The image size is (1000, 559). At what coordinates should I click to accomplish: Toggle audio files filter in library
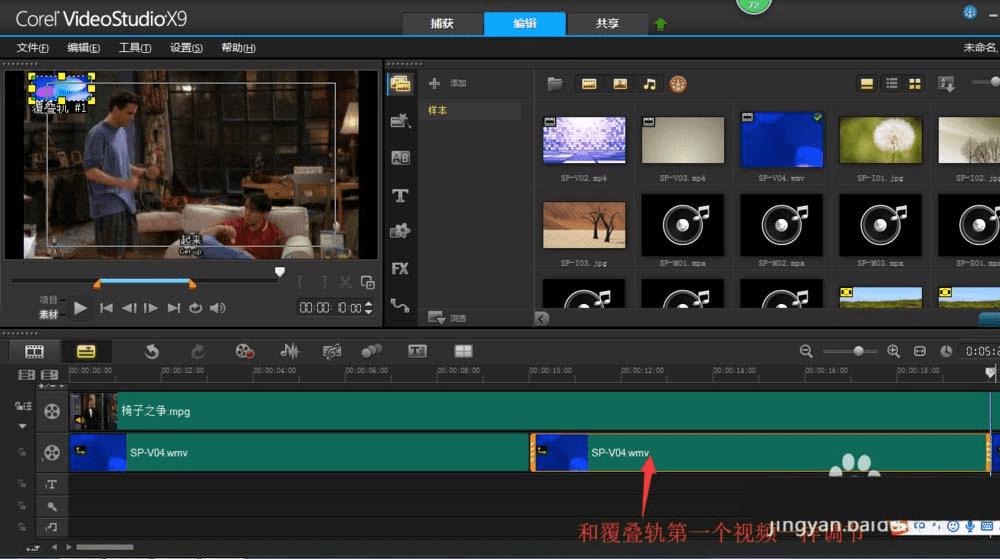[x=649, y=84]
